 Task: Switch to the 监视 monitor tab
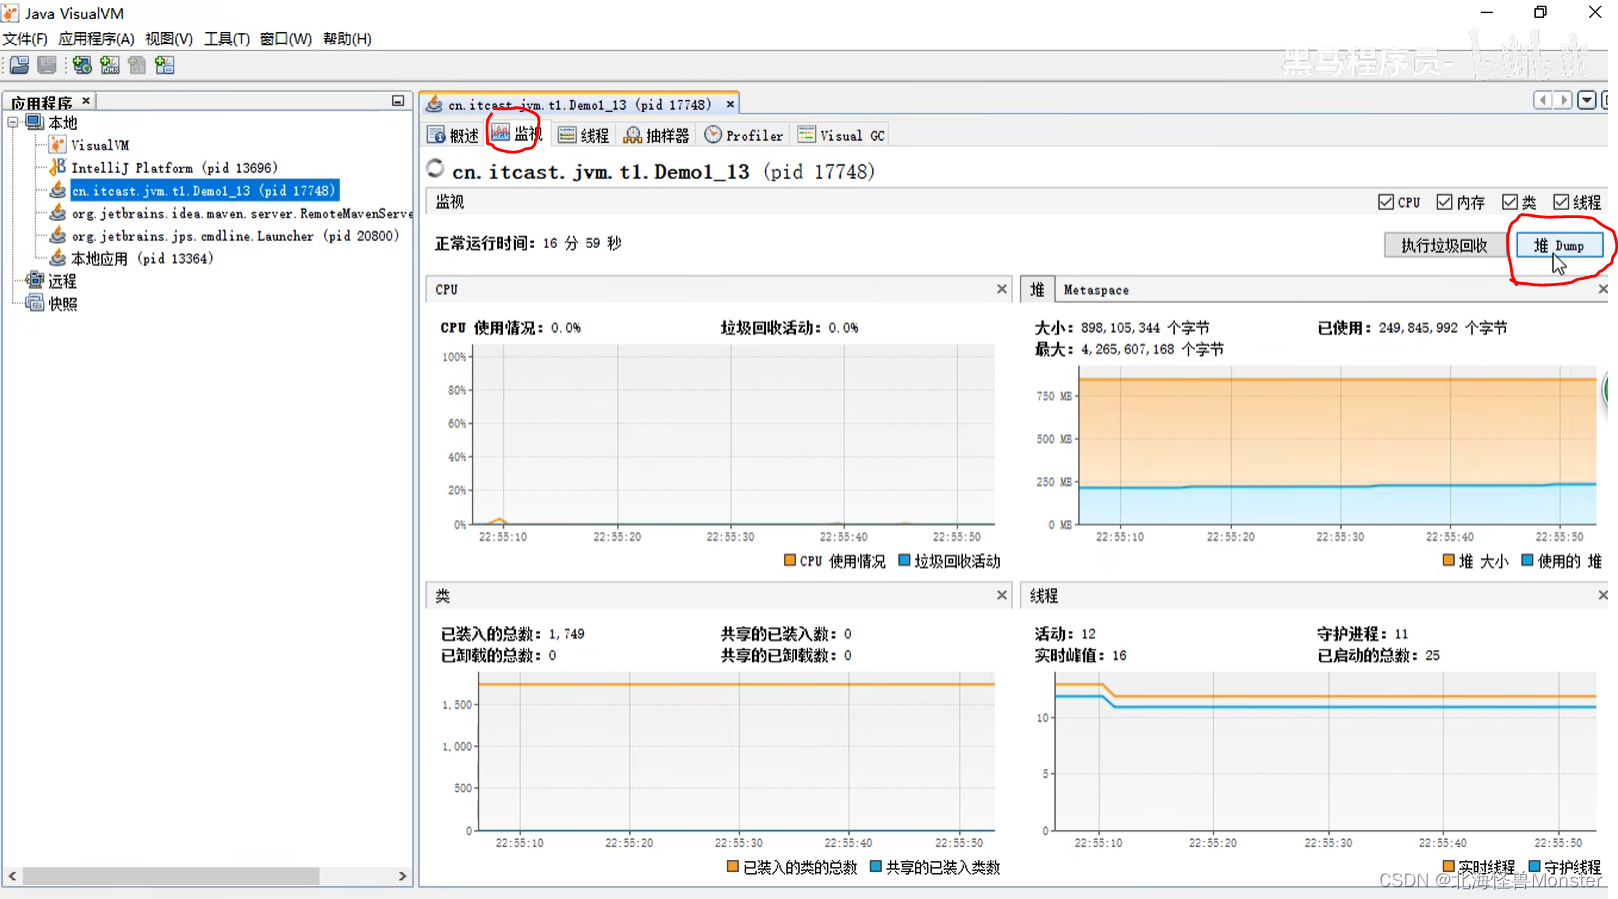point(516,134)
